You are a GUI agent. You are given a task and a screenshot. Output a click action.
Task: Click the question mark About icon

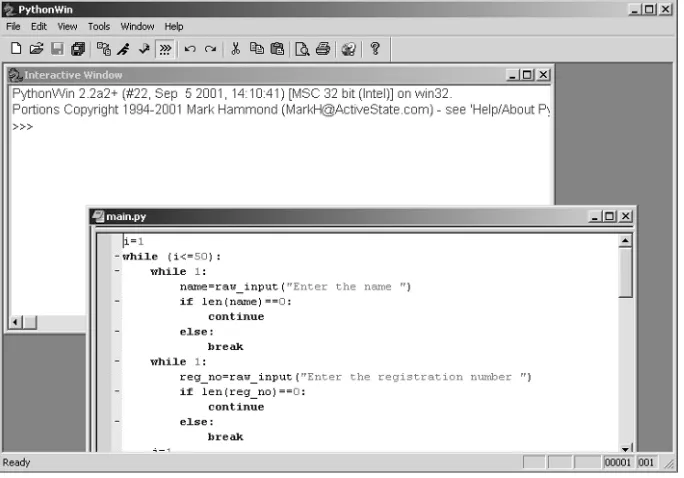click(375, 49)
